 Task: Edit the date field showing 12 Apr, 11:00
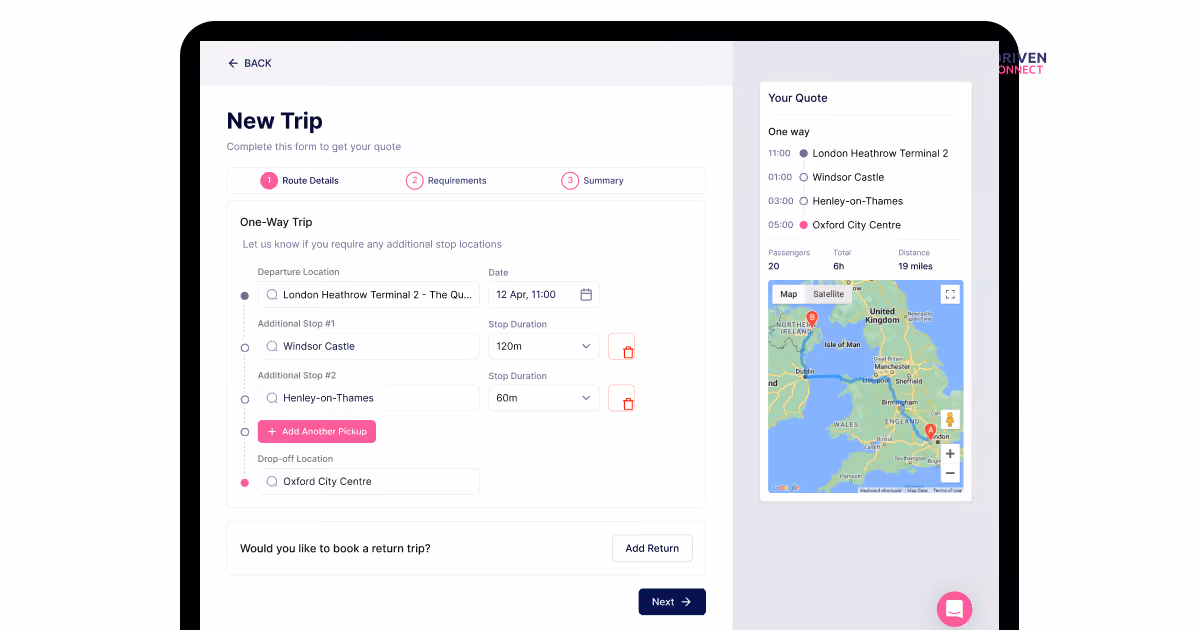[x=543, y=294]
